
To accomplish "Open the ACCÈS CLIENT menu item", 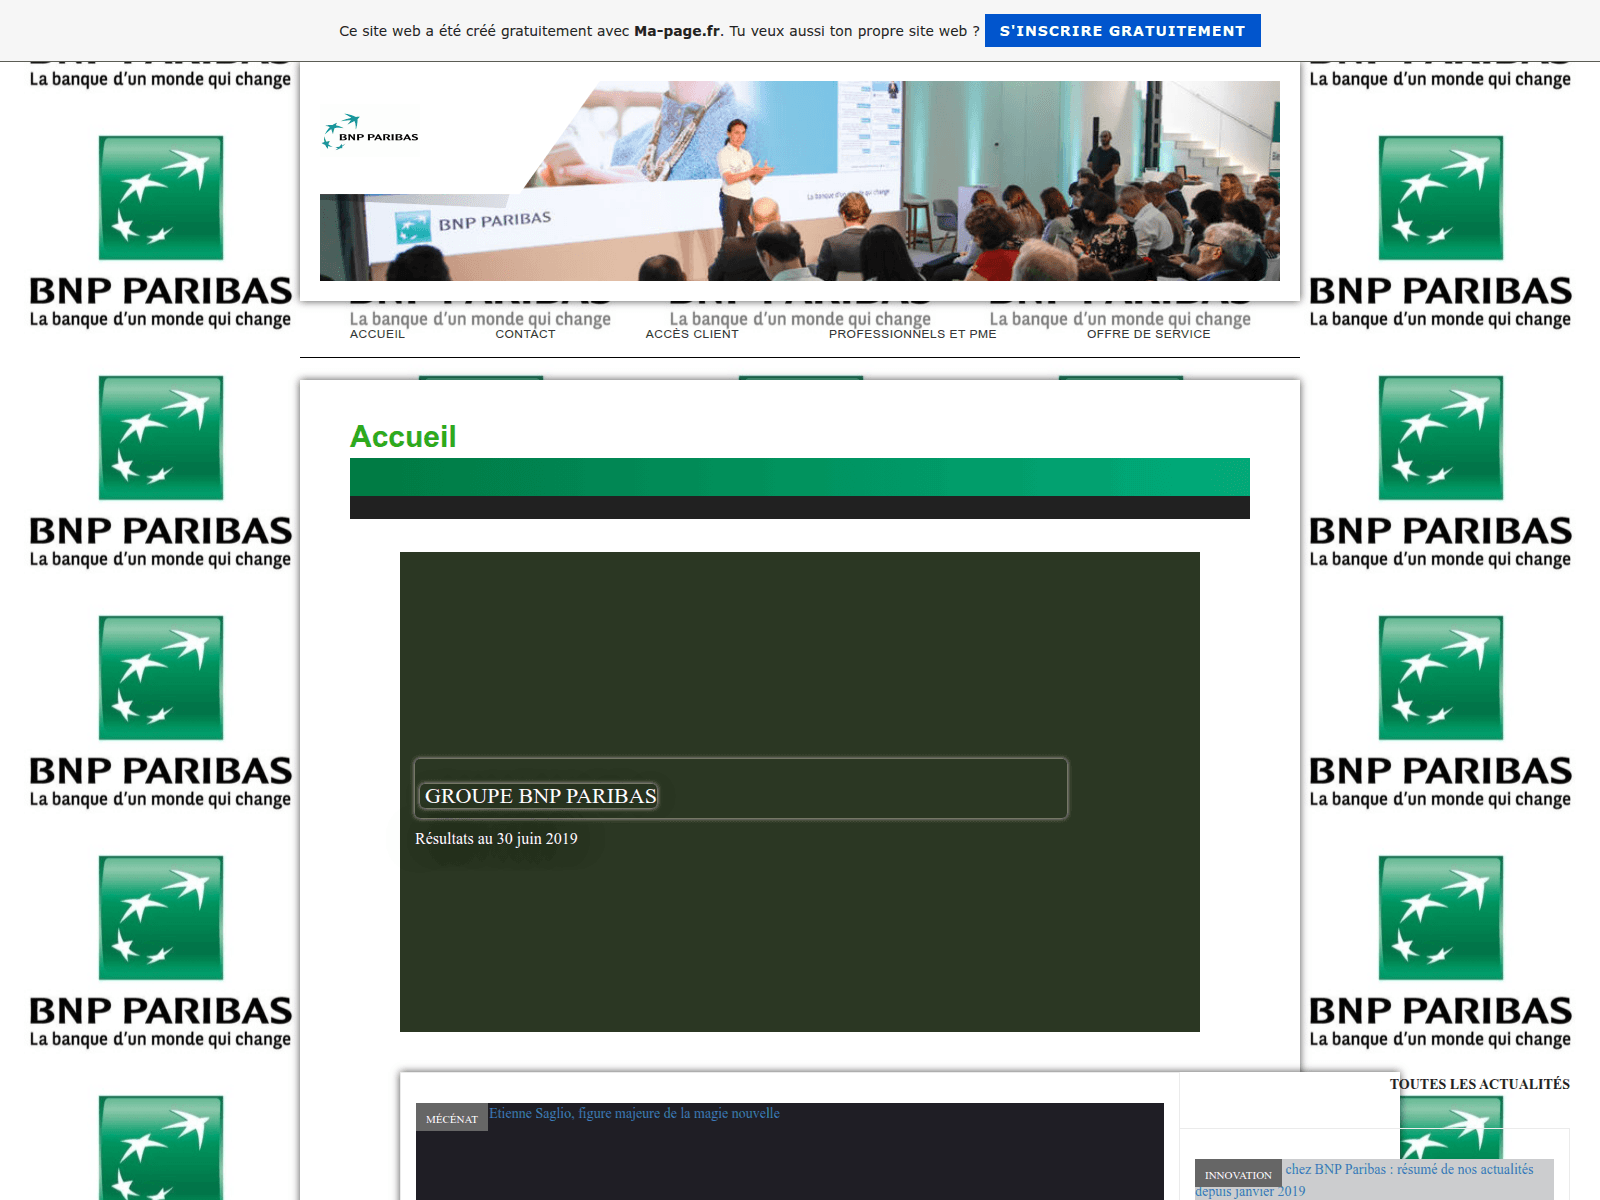I will pyautogui.click(x=692, y=334).
